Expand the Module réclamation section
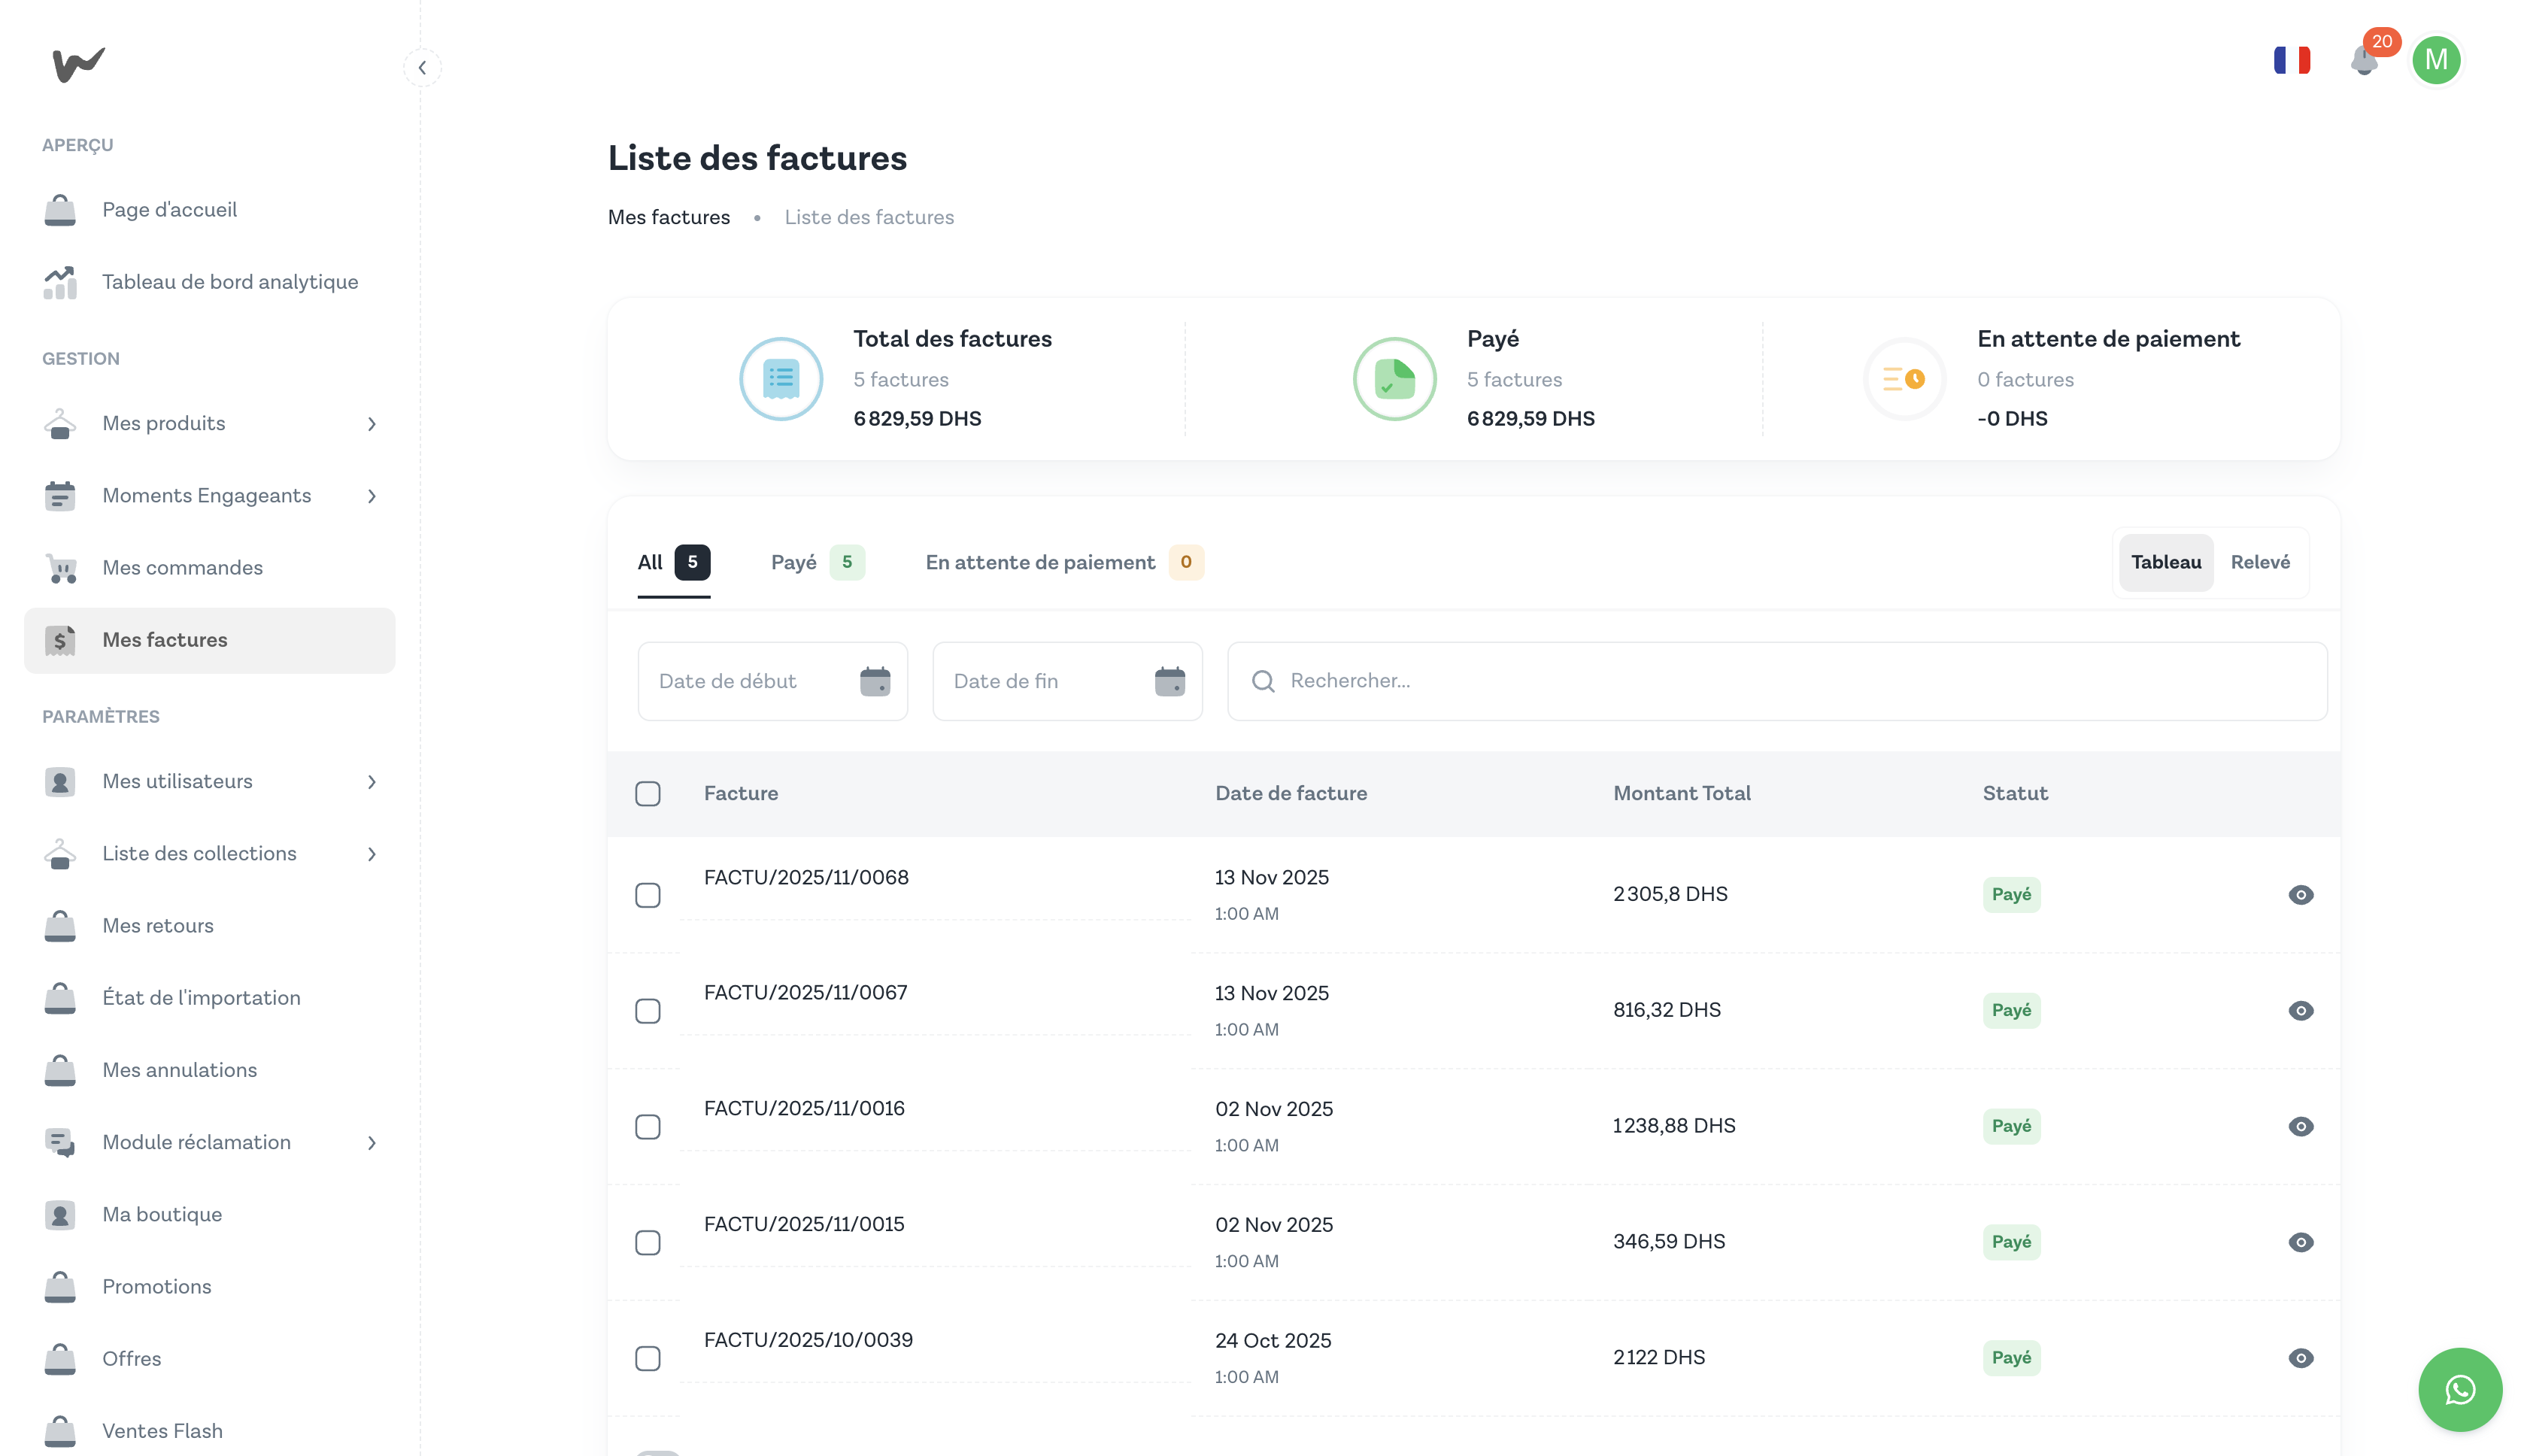2527x1456 pixels. point(372,1143)
